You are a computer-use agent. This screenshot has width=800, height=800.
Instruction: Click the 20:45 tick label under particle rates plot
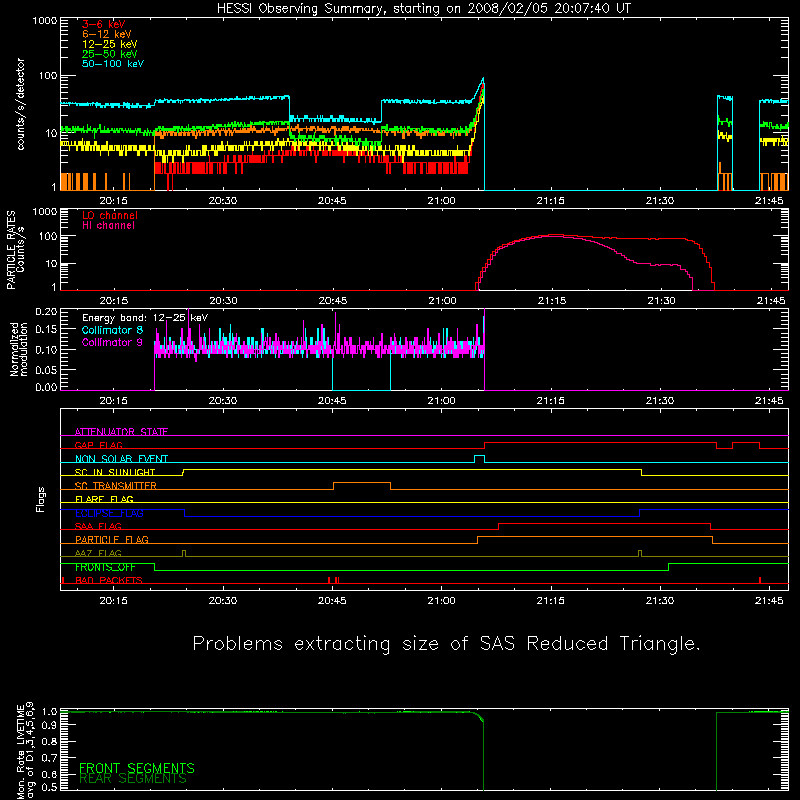(x=333, y=301)
